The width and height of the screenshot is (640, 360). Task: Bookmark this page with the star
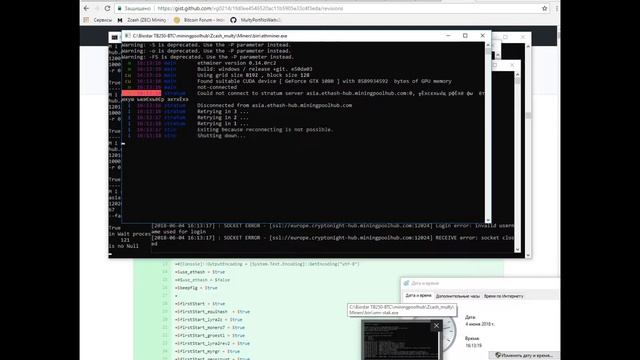544,8
